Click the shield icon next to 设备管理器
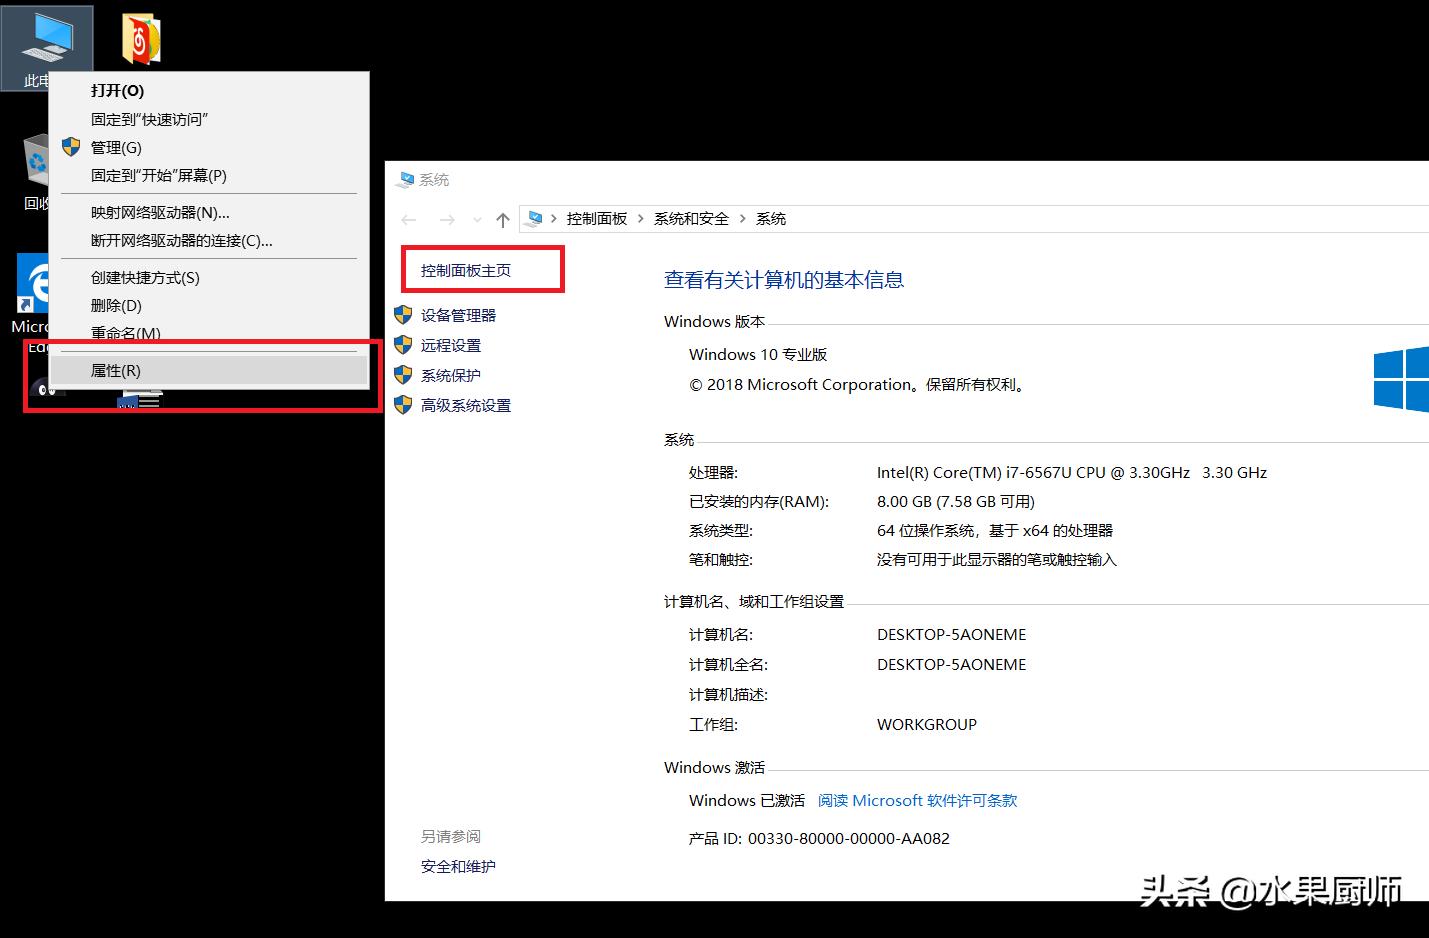Screen dimensions: 1429x938 coord(404,315)
